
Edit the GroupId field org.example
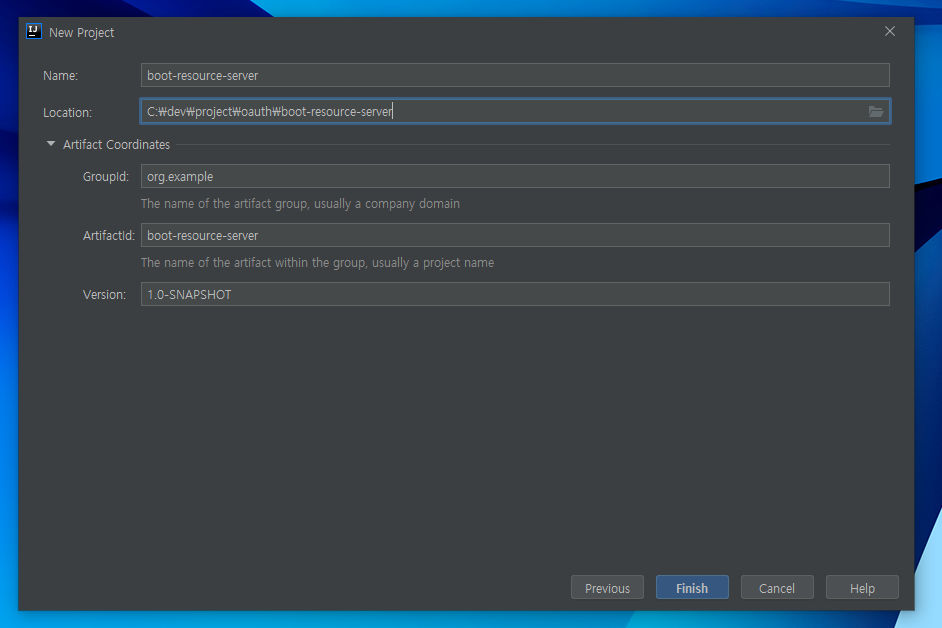point(515,177)
